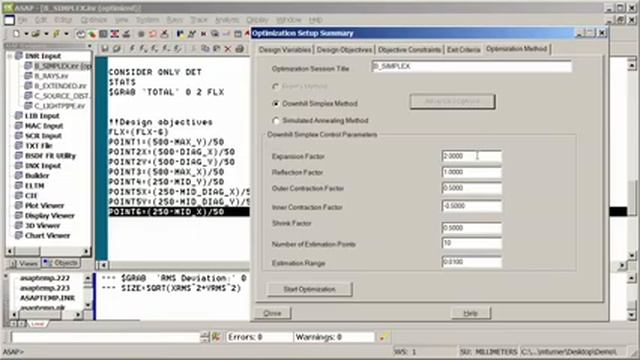The width and height of the screenshot is (640, 360).
Task: Click the New file icon in main toolbar
Action: coord(17,34)
